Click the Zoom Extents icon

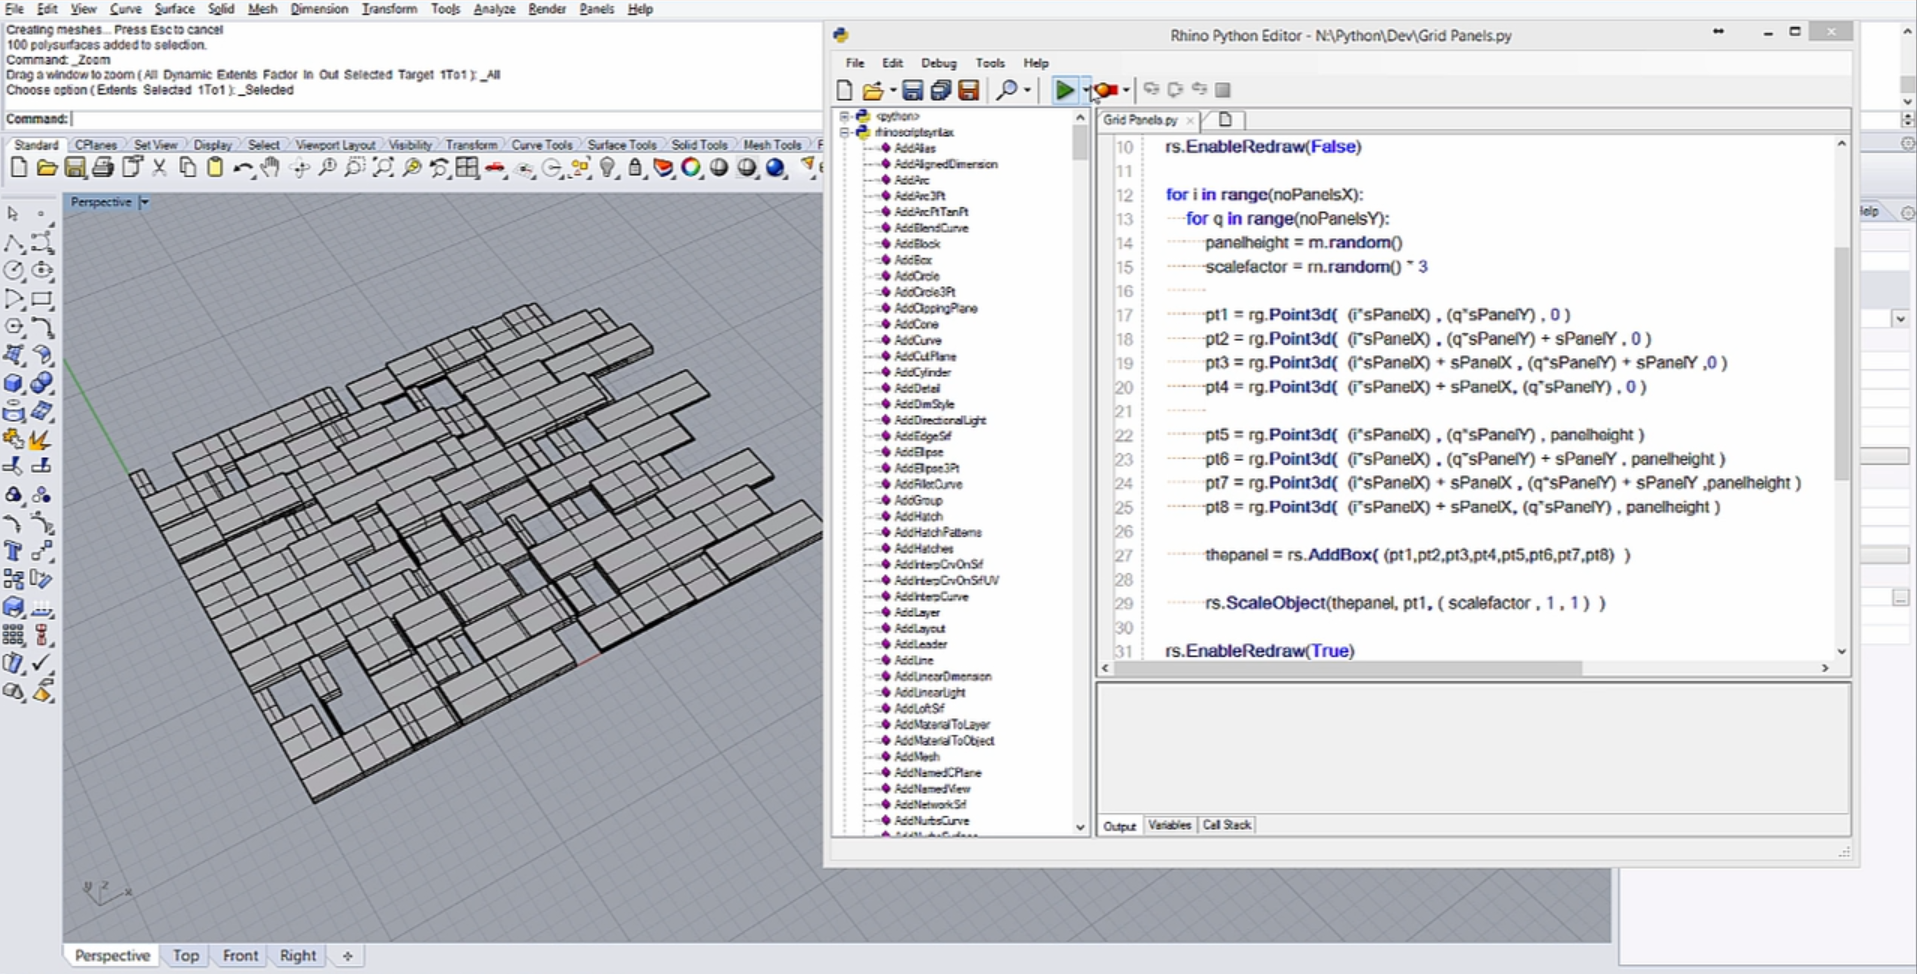coord(383,168)
